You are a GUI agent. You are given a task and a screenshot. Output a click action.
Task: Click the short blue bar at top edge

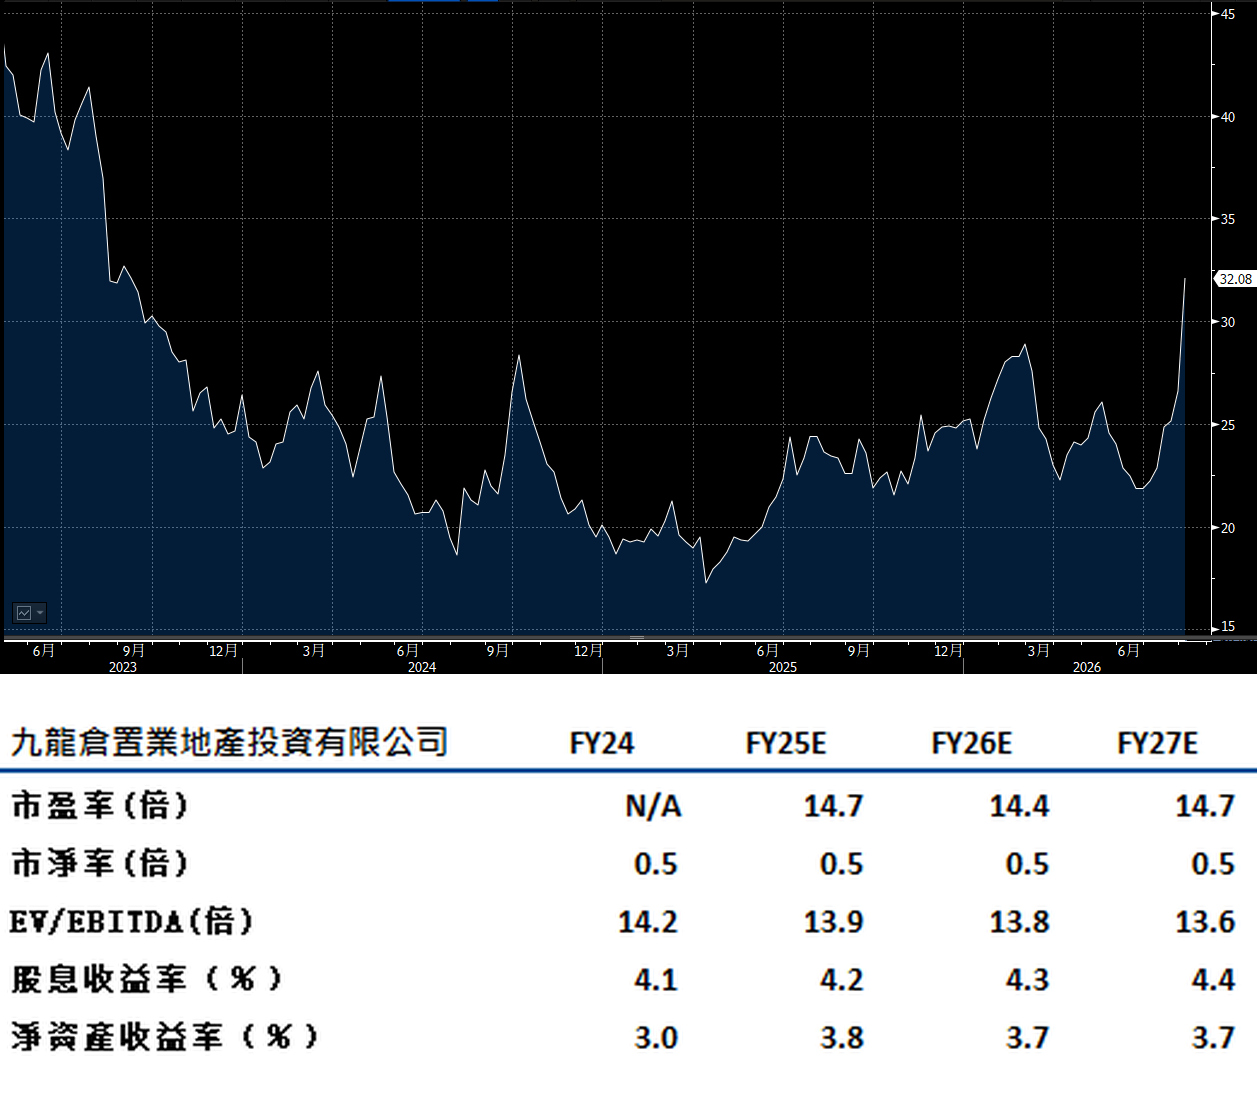(x=482, y=1)
